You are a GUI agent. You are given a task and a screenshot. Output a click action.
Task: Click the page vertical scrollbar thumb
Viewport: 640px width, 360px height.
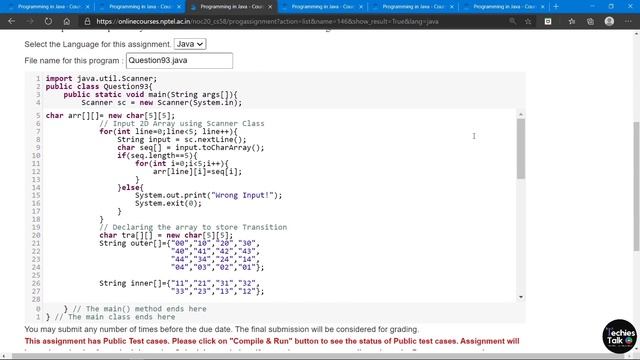636,187
